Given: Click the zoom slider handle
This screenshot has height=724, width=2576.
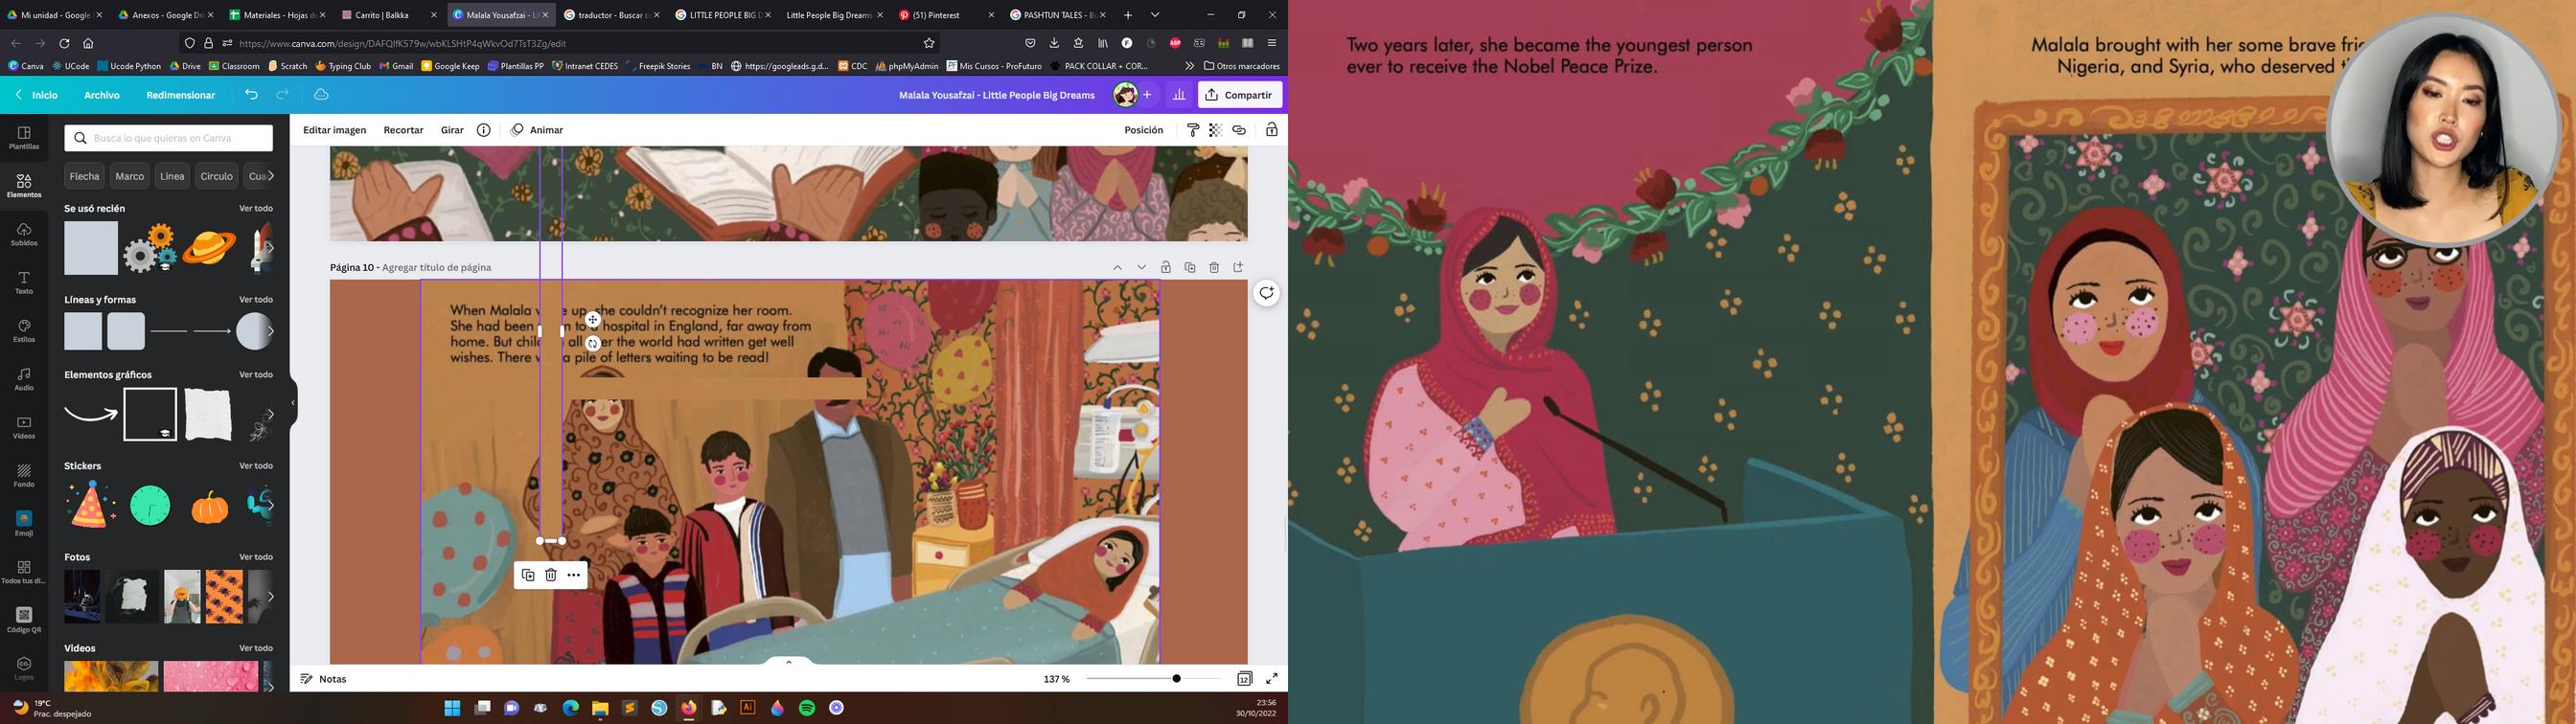Looking at the screenshot, I should coord(1176,679).
